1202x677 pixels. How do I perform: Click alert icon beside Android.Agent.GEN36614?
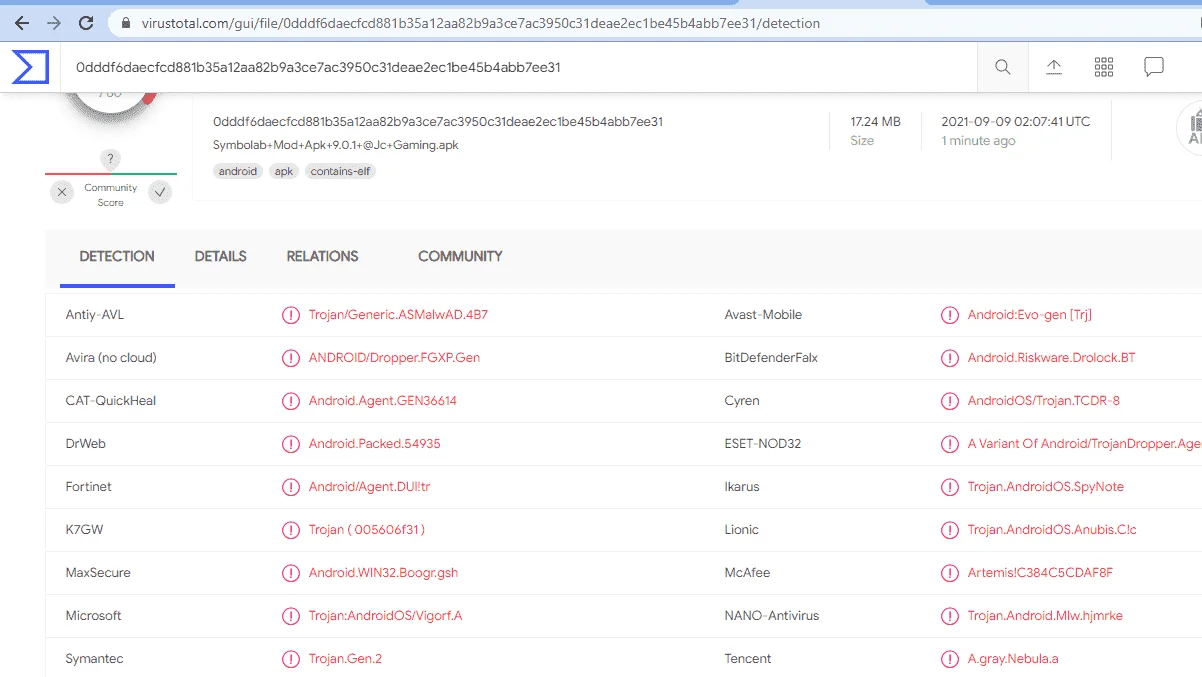[x=290, y=401]
